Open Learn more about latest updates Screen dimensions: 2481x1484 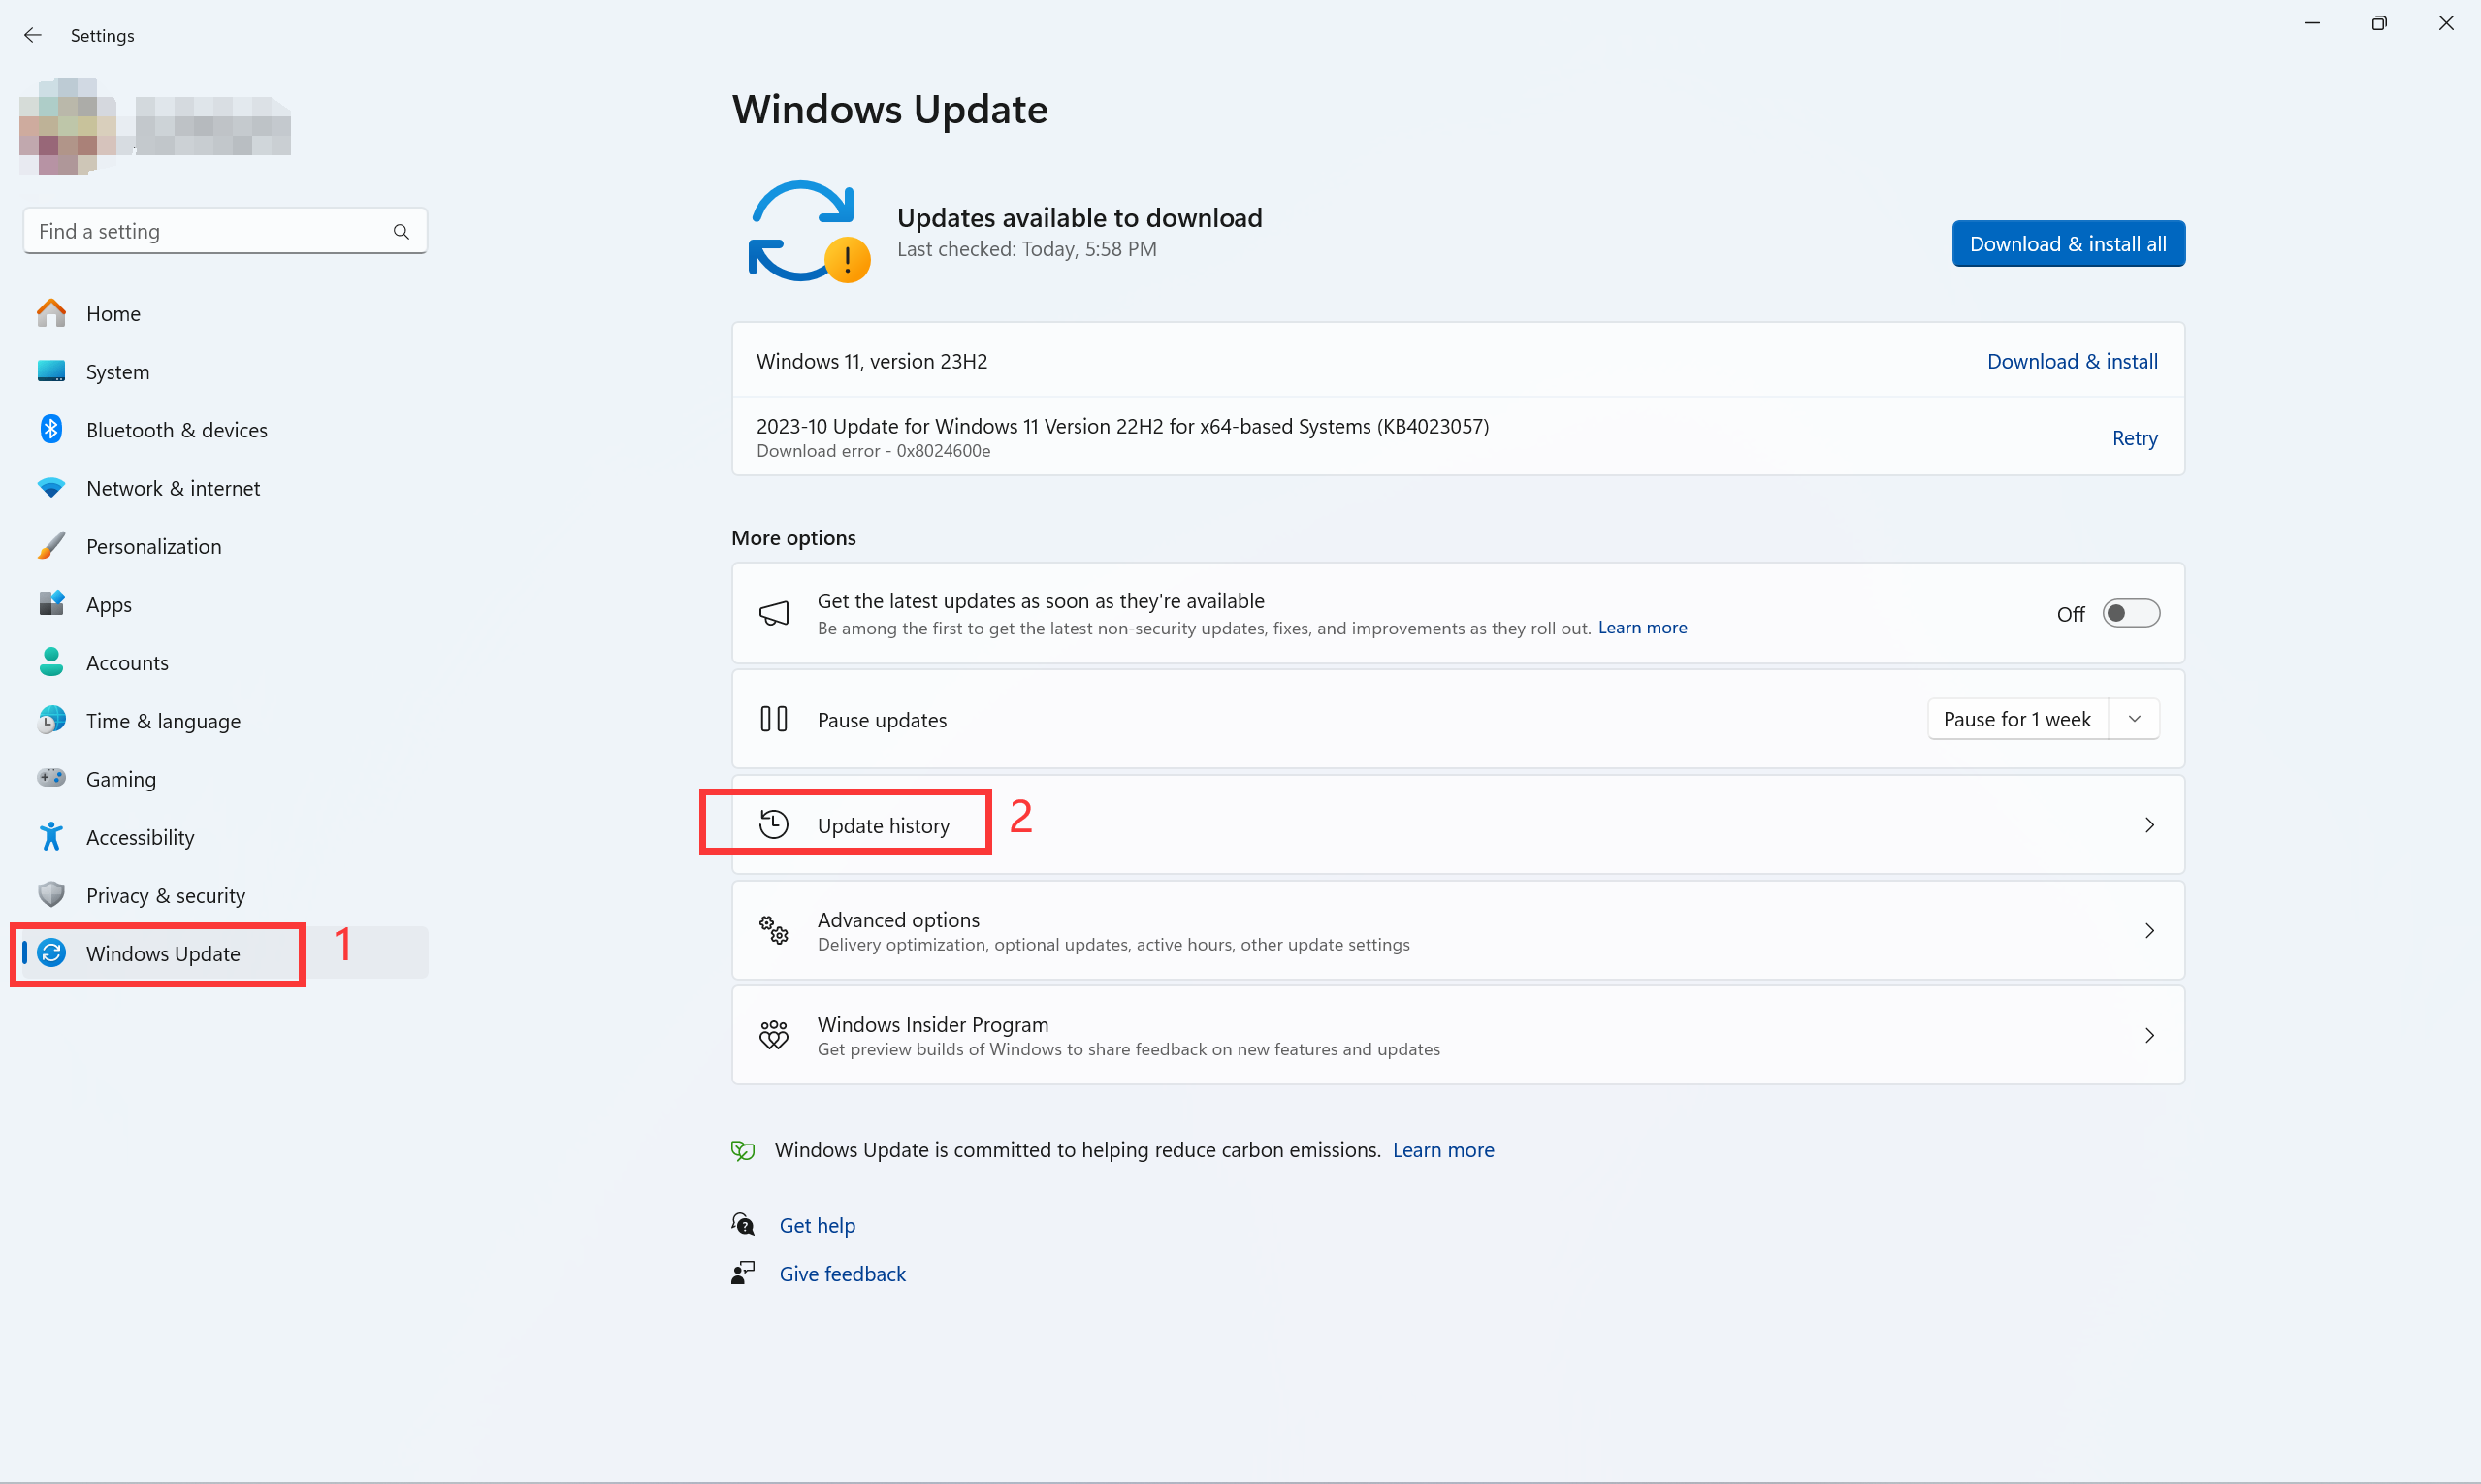1642,627
